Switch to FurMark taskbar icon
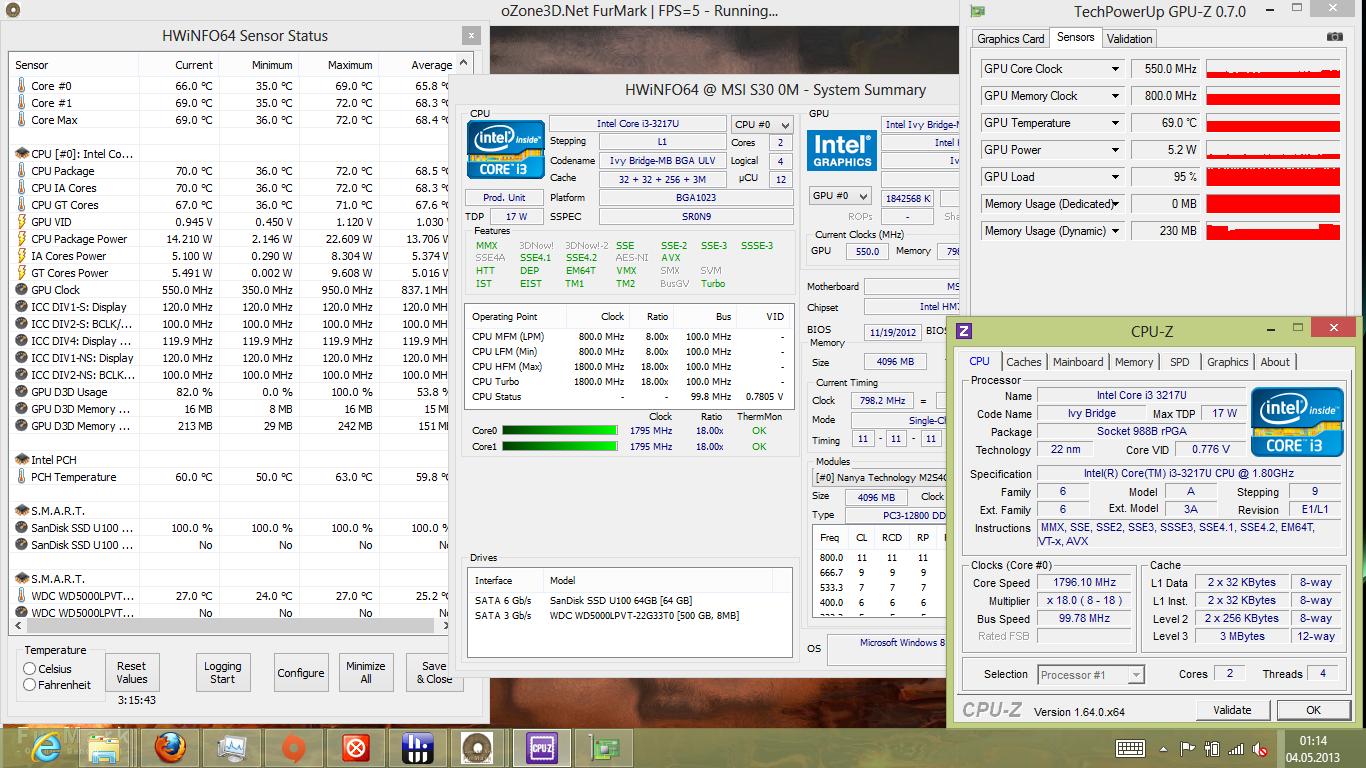 pos(479,747)
